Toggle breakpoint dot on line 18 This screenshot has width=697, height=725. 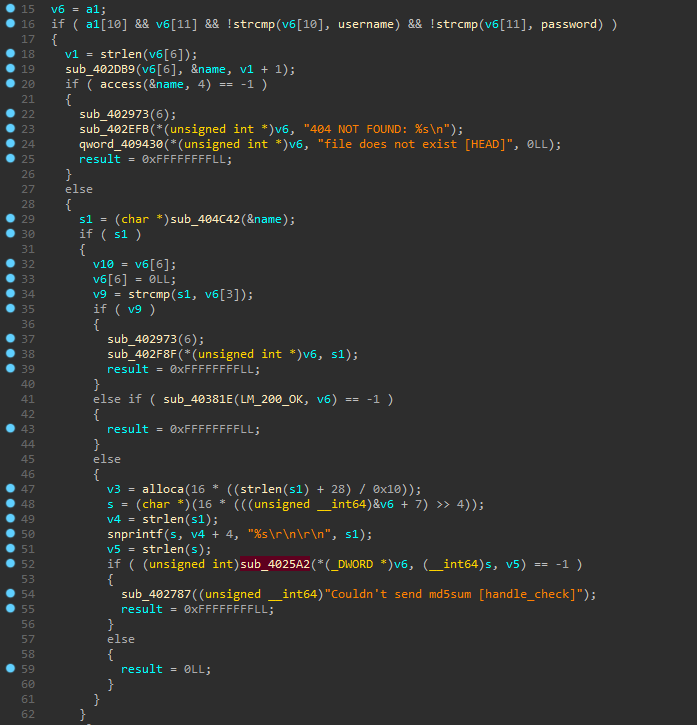click(x=10, y=53)
